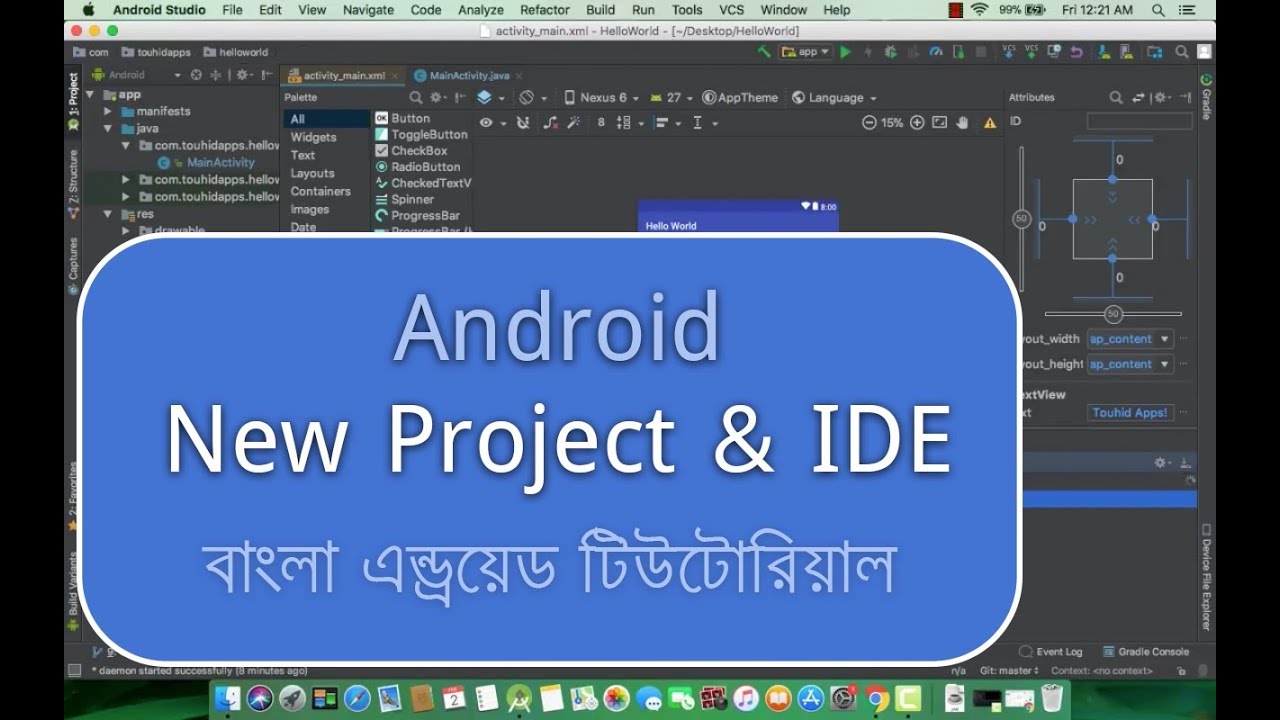Select the Widgets palette category
1280x720 pixels.
pyautogui.click(x=313, y=138)
